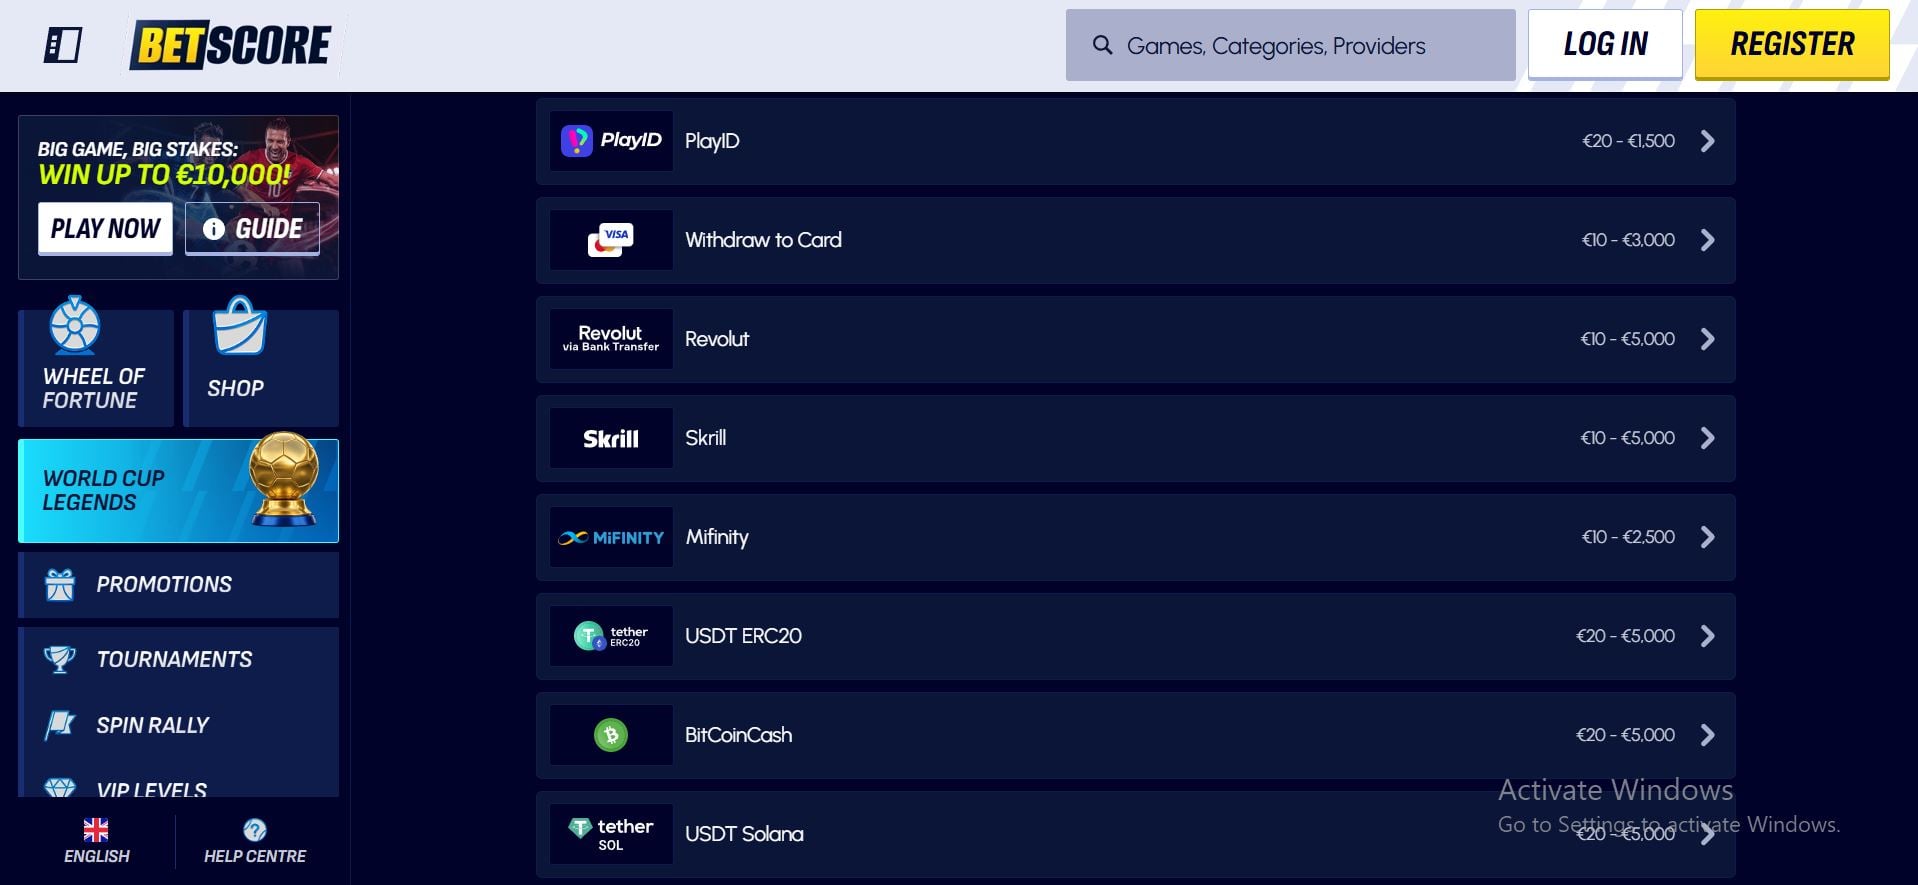This screenshot has height=885, width=1918.
Task: Click the tether SOL logo icon
Action: pyautogui.click(x=611, y=834)
